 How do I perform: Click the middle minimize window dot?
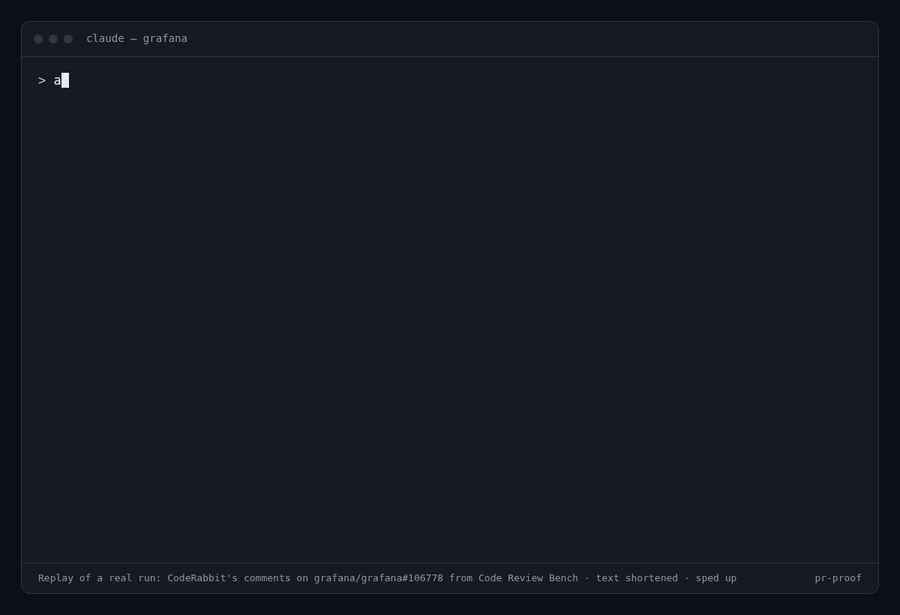[53, 39]
